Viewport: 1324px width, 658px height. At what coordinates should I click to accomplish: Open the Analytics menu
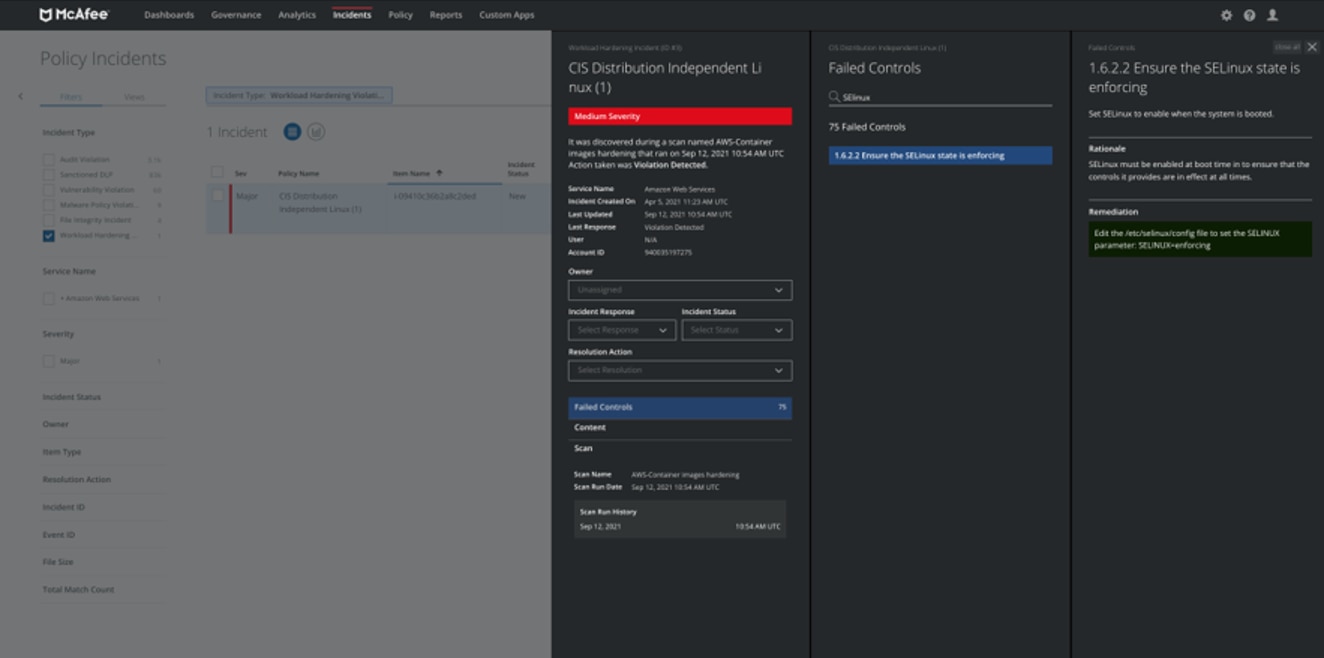click(297, 15)
